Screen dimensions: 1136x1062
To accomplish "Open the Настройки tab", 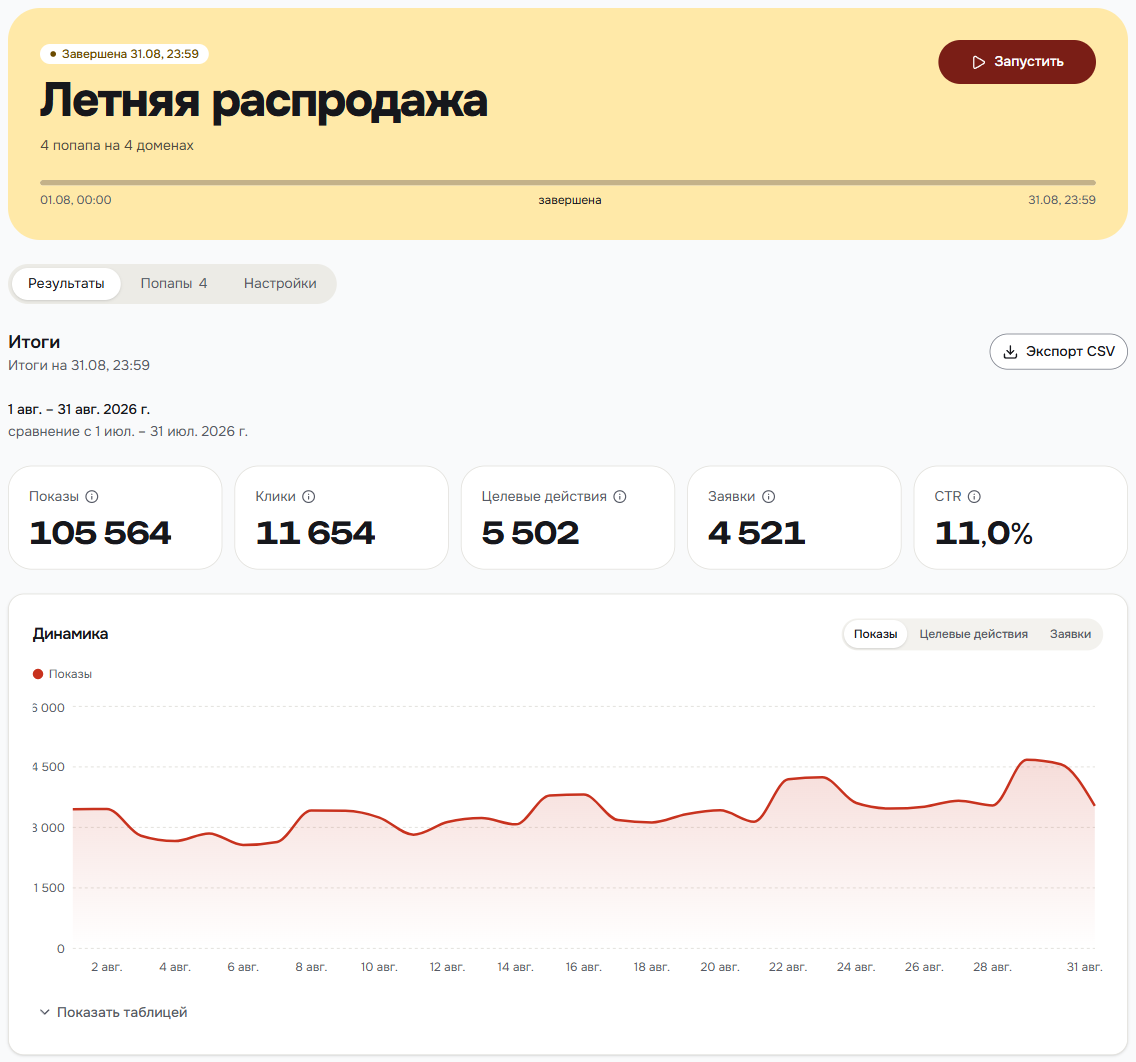I will click(x=280, y=284).
